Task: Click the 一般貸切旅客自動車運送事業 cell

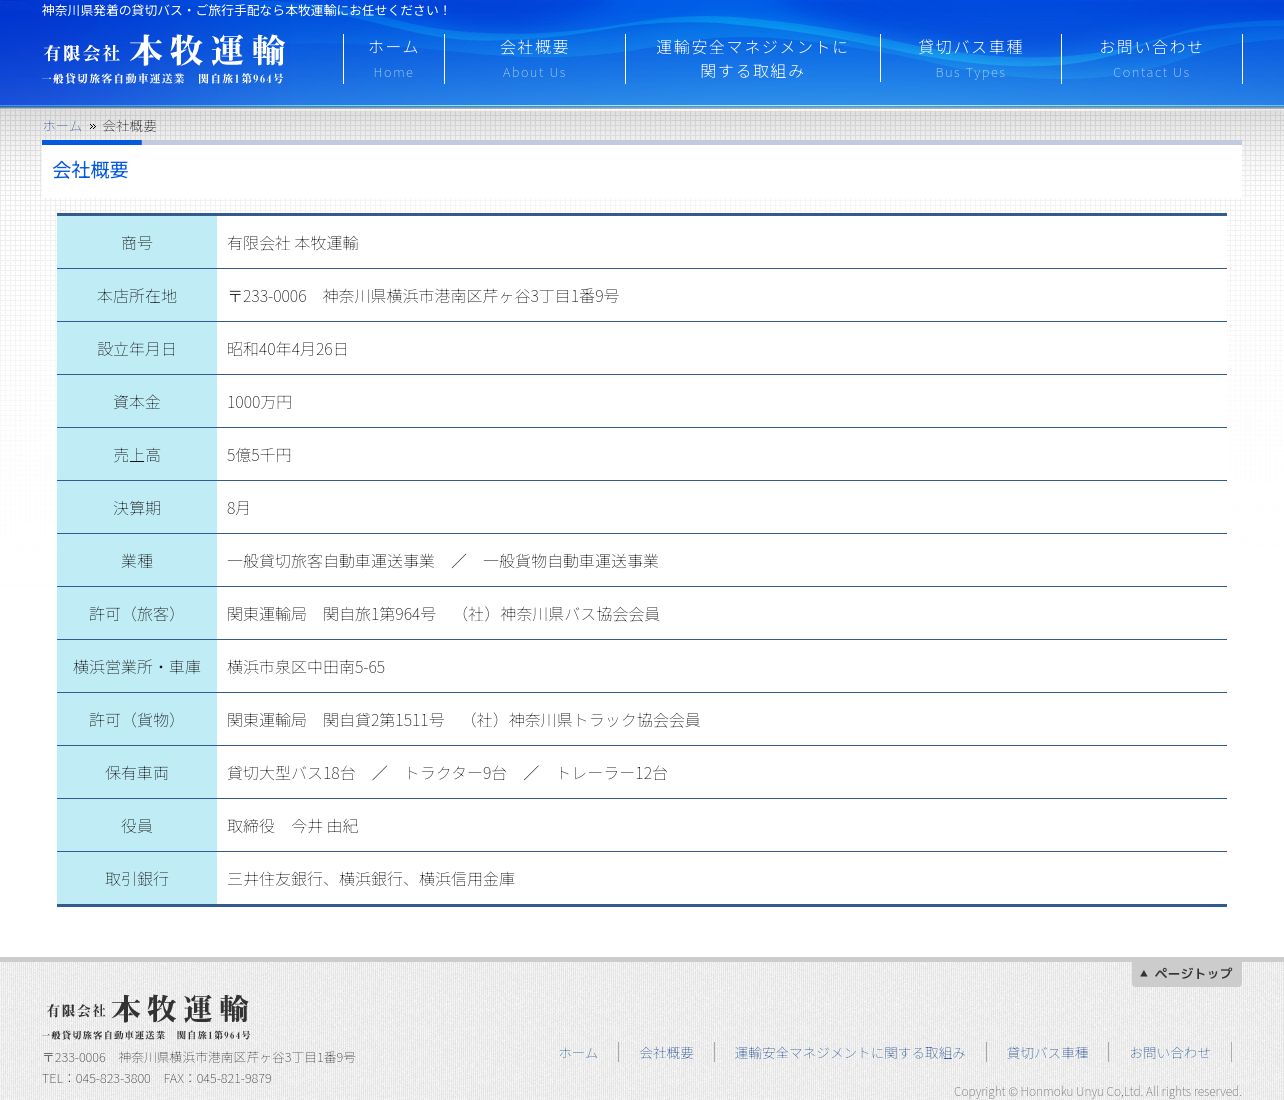Action: coord(722,561)
